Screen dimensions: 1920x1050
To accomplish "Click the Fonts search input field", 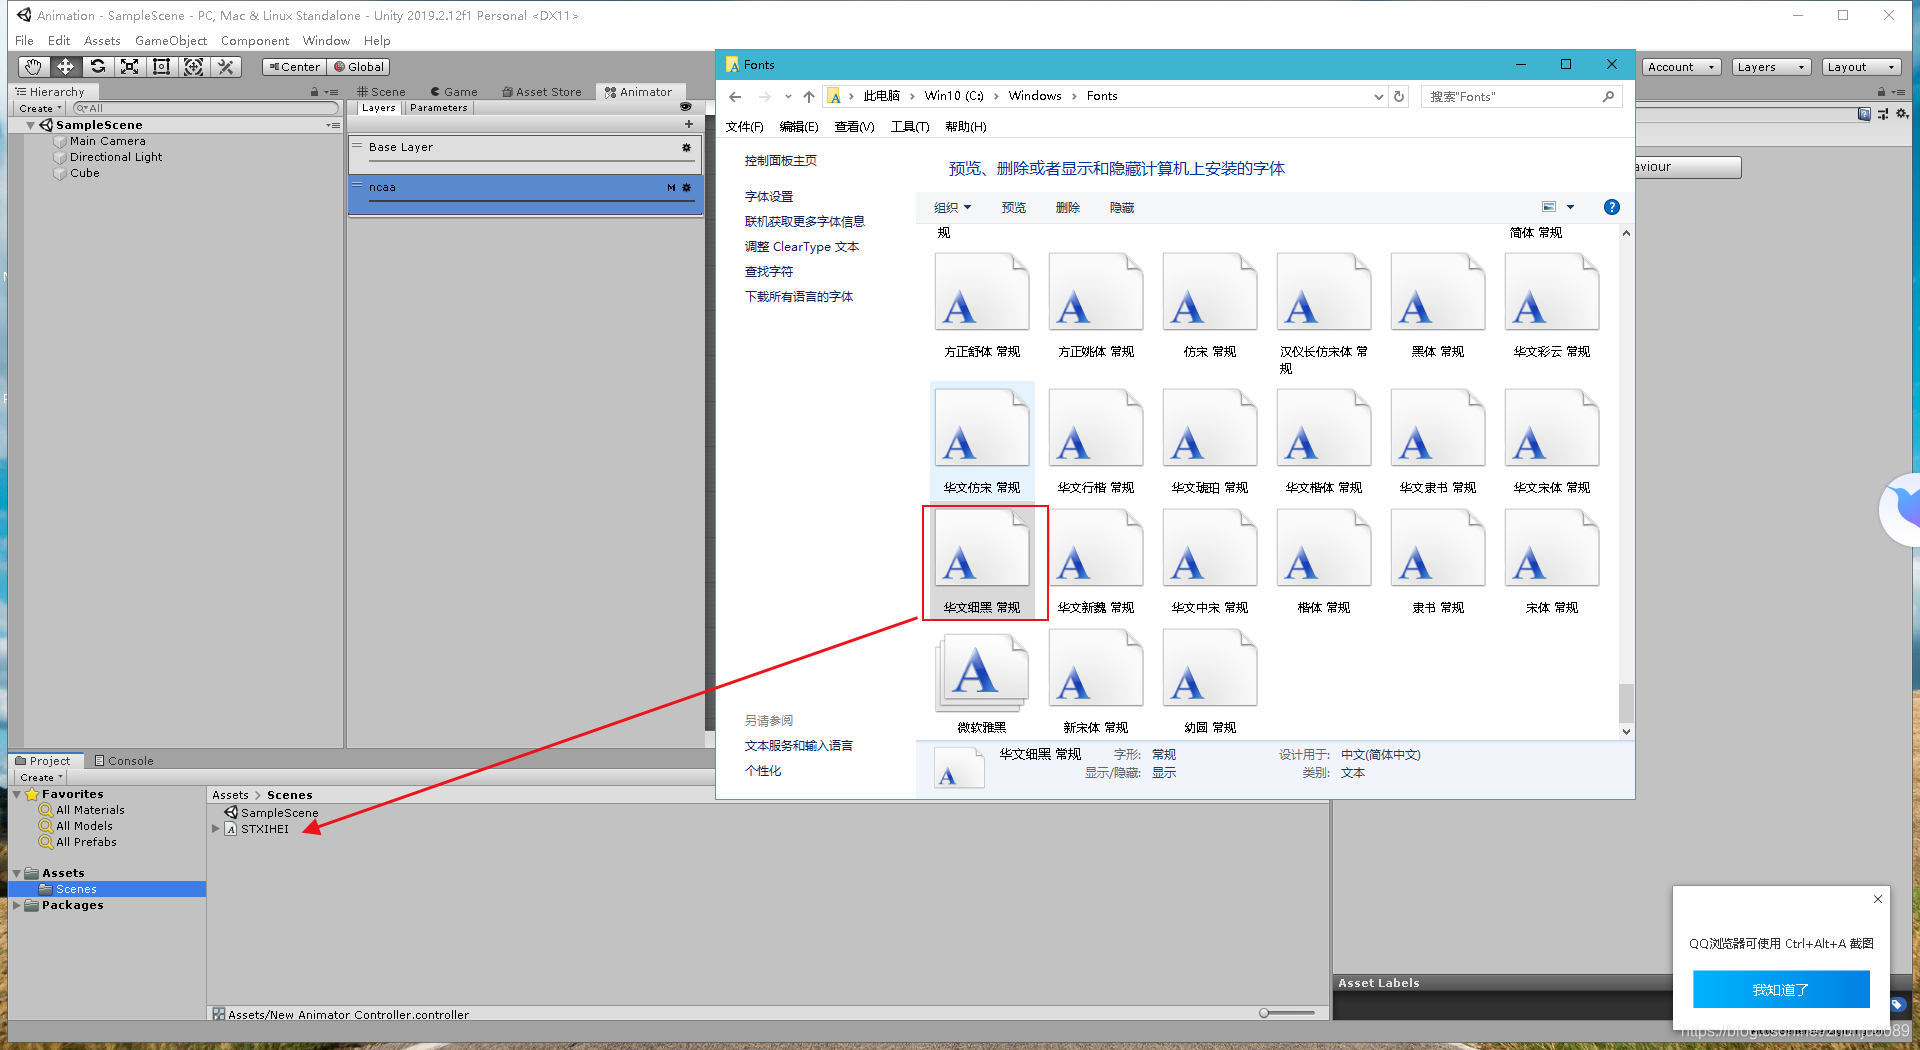I will coord(1510,97).
